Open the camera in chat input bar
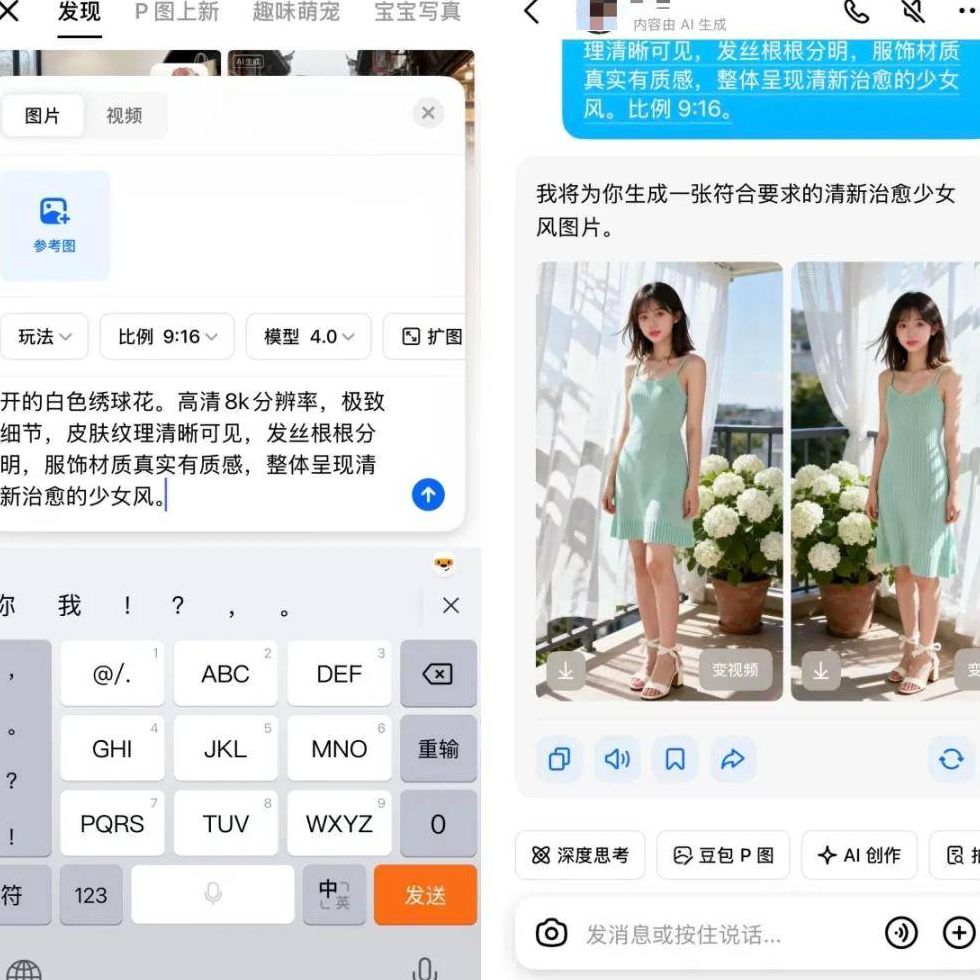The image size is (980, 980). point(551,934)
